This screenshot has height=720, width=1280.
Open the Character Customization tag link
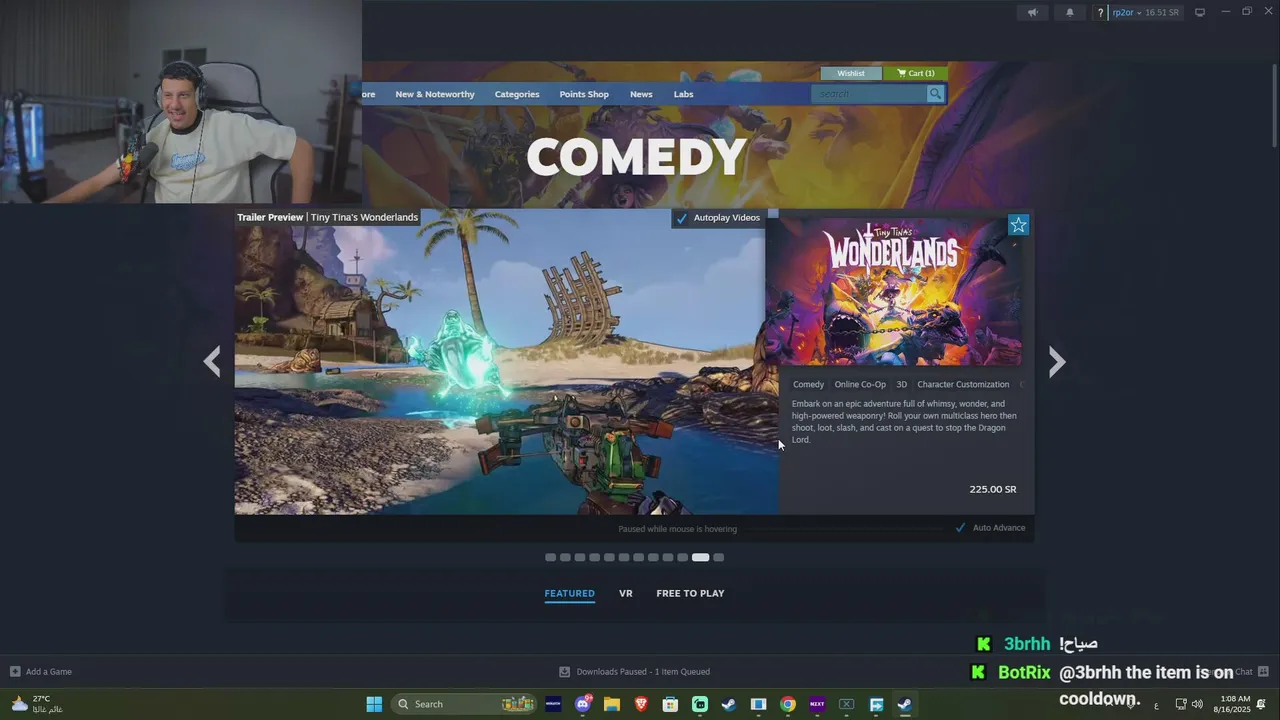pos(963,384)
